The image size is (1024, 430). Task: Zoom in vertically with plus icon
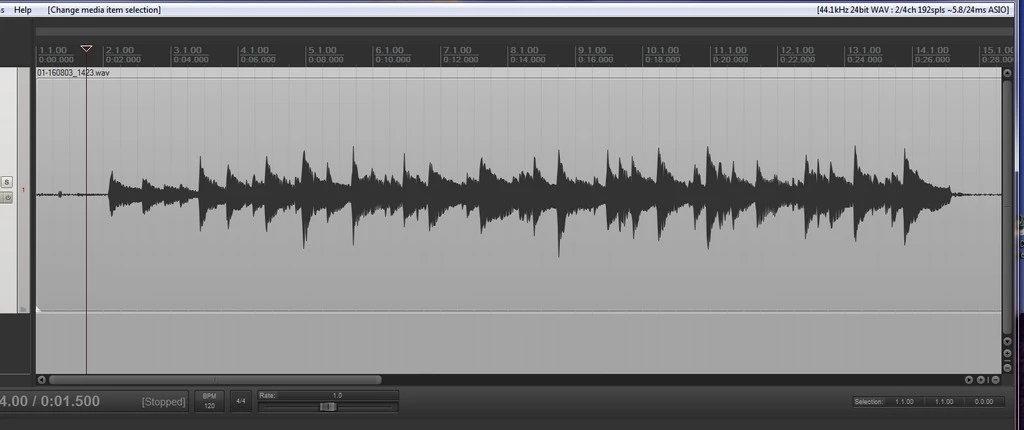1007,354
